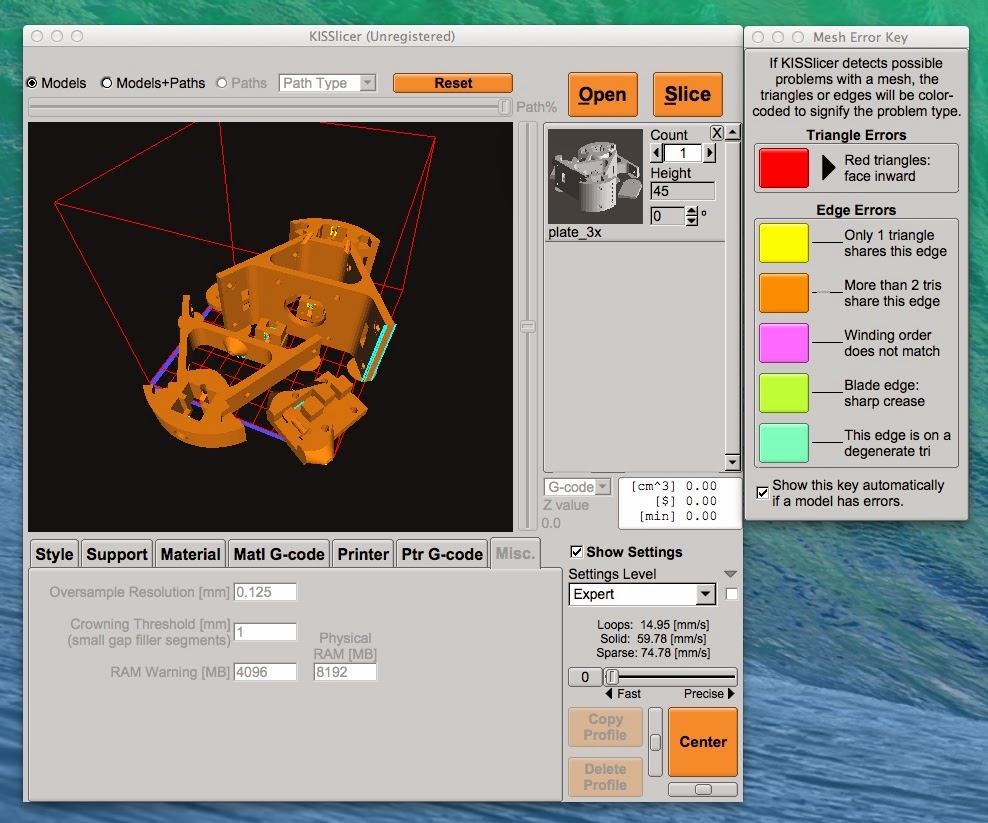Viewport: 988px width, 823px height.
Task: Close the Mesh Error Key window
Action: (758, 37)
